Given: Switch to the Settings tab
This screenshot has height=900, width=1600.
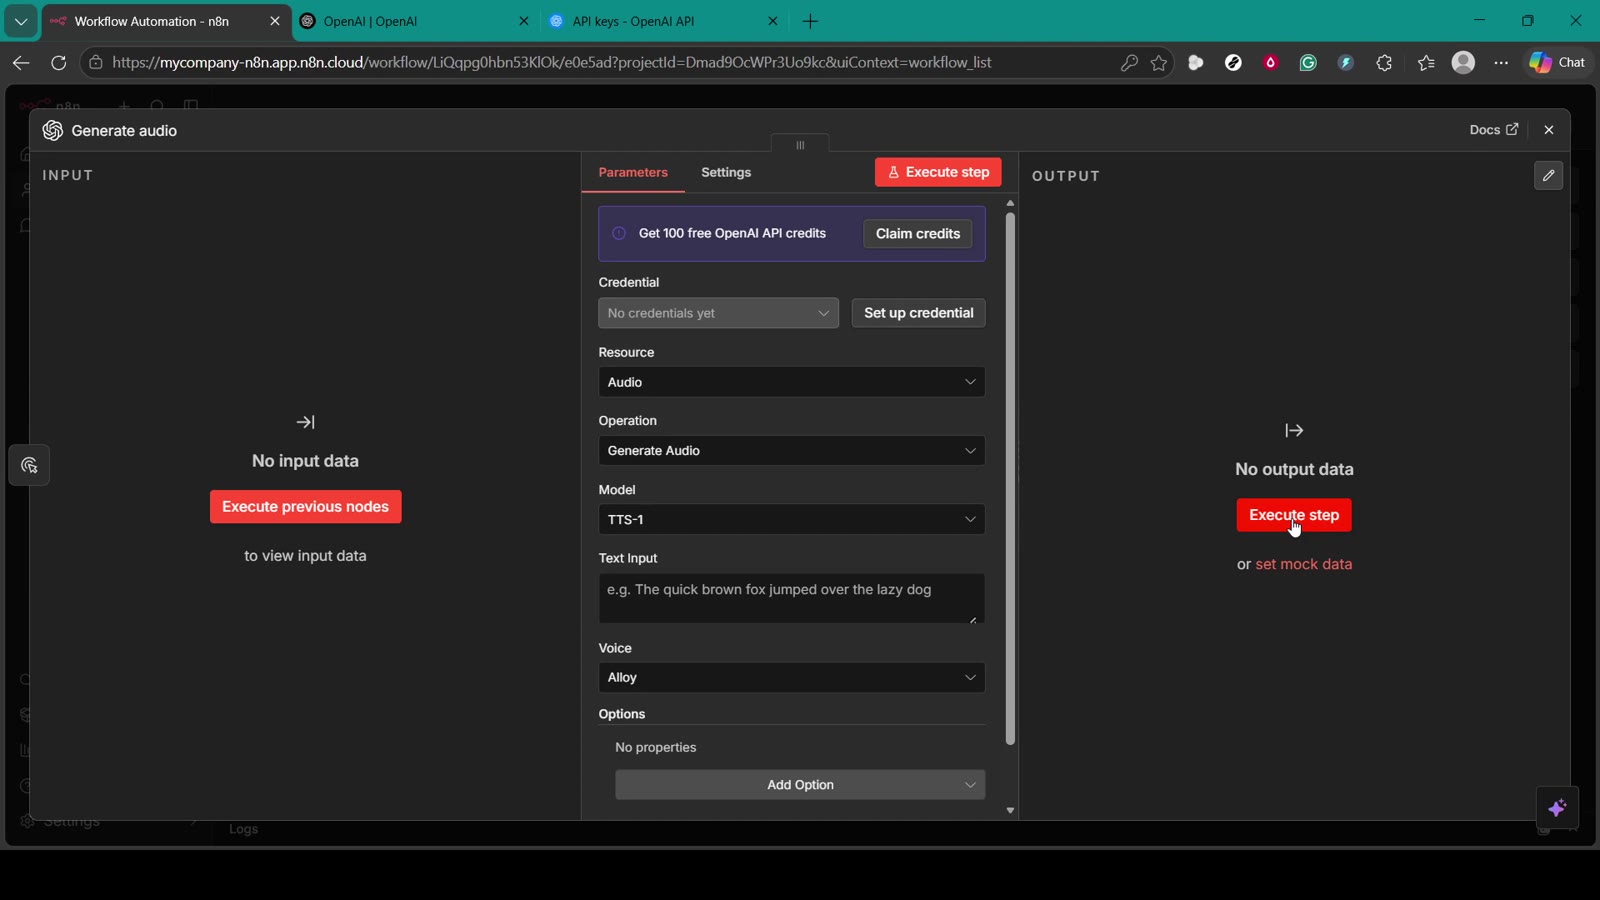Looking at the screenshot, I should pyautogui.click(x=726, y=173).
